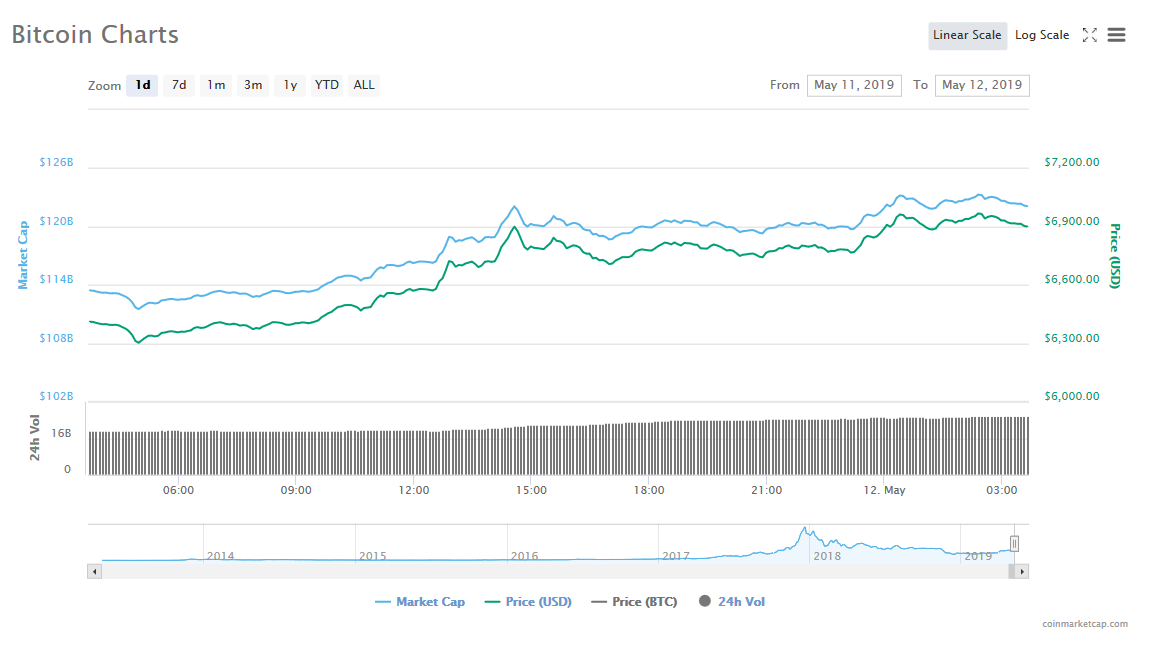Screen dimensions: 1152x648
Task: Edit the To date field
Action: pos(982,85)
